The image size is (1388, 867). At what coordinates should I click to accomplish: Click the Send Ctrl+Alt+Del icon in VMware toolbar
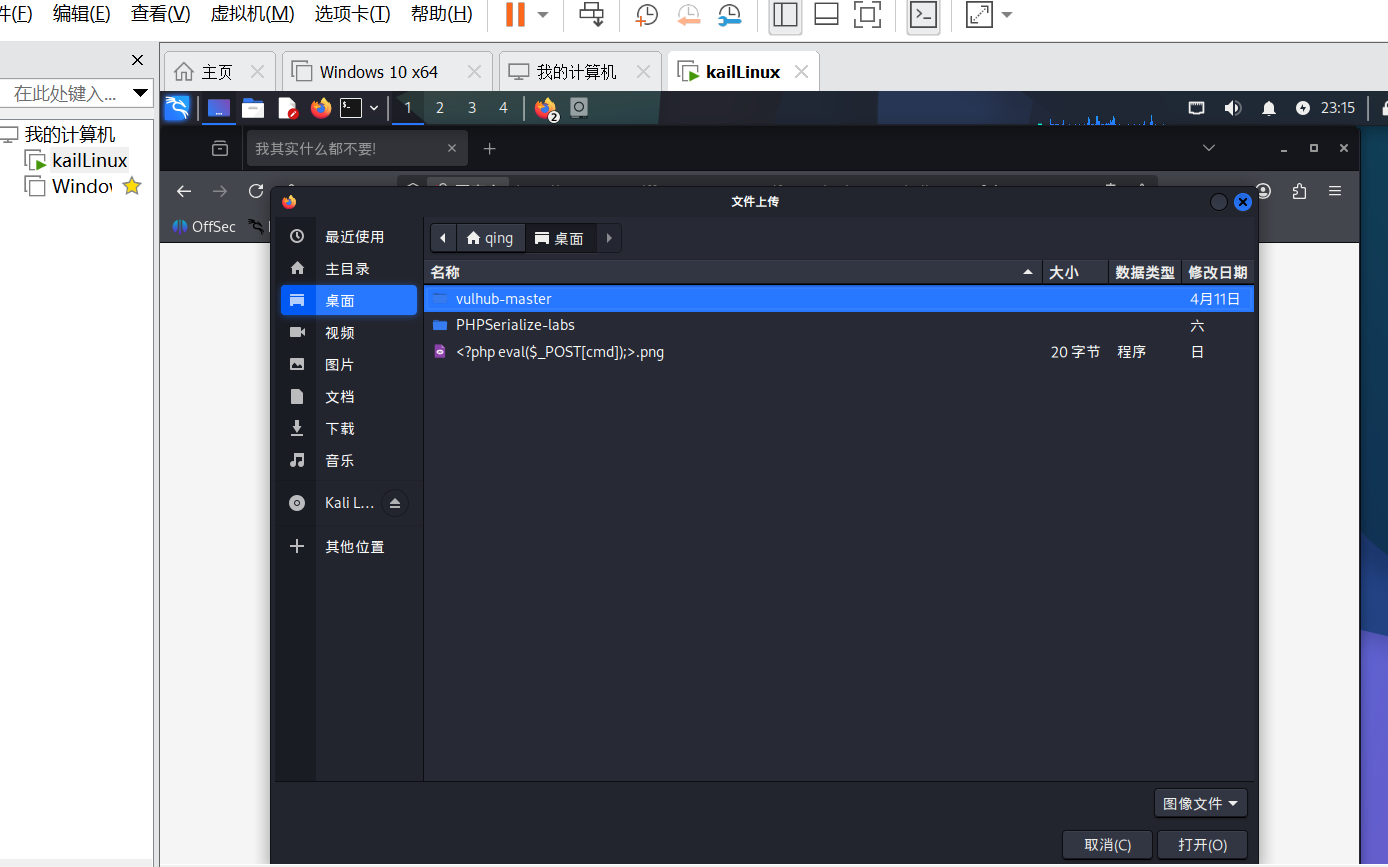(592, 14)
